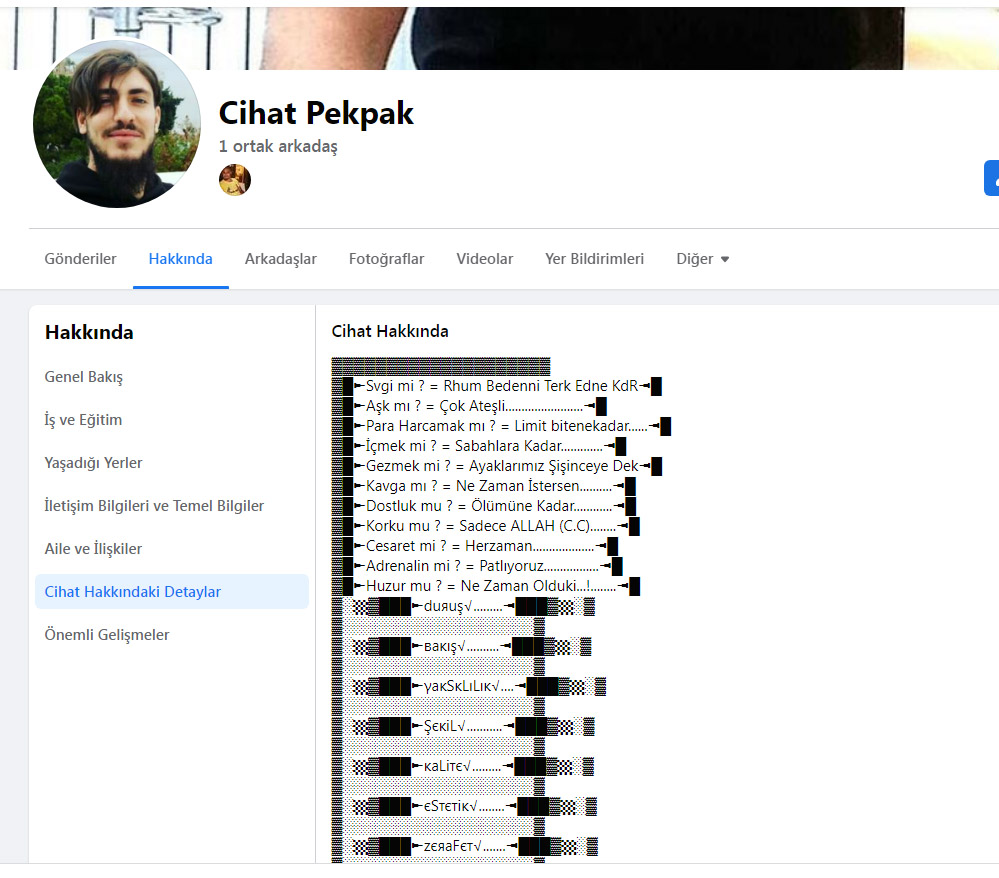
Task: Open the Arkadaşlar tab
Action: coord(281,259)
